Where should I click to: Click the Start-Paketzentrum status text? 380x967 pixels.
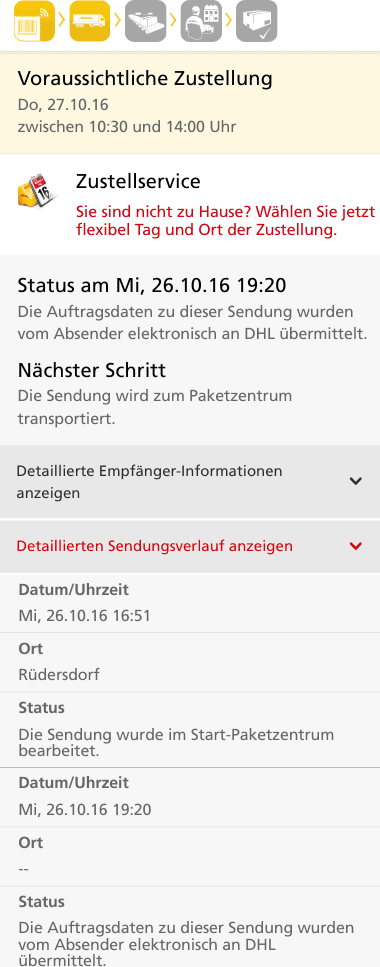tap(176, 743)
